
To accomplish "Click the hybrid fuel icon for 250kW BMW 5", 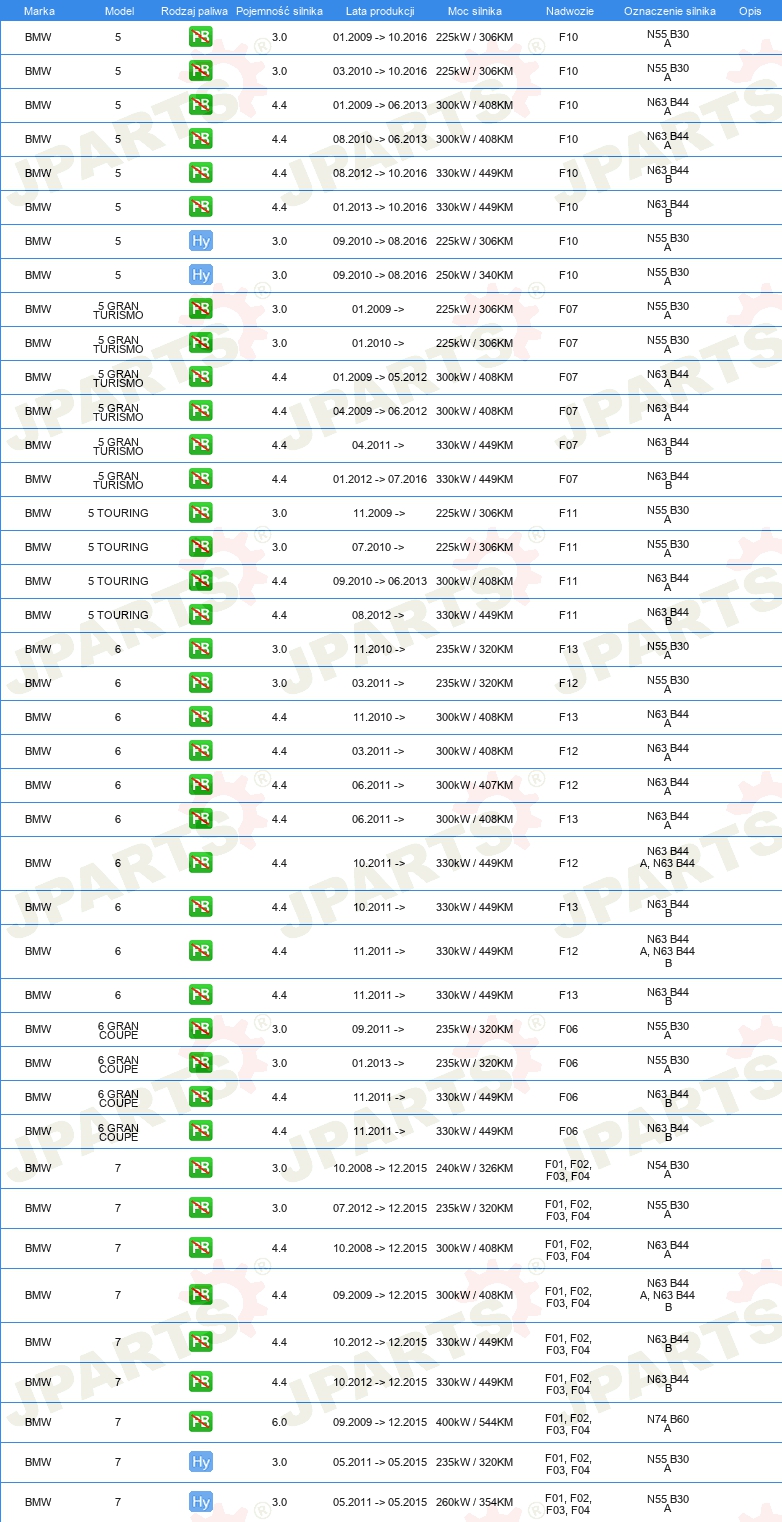I will (200, 275).
